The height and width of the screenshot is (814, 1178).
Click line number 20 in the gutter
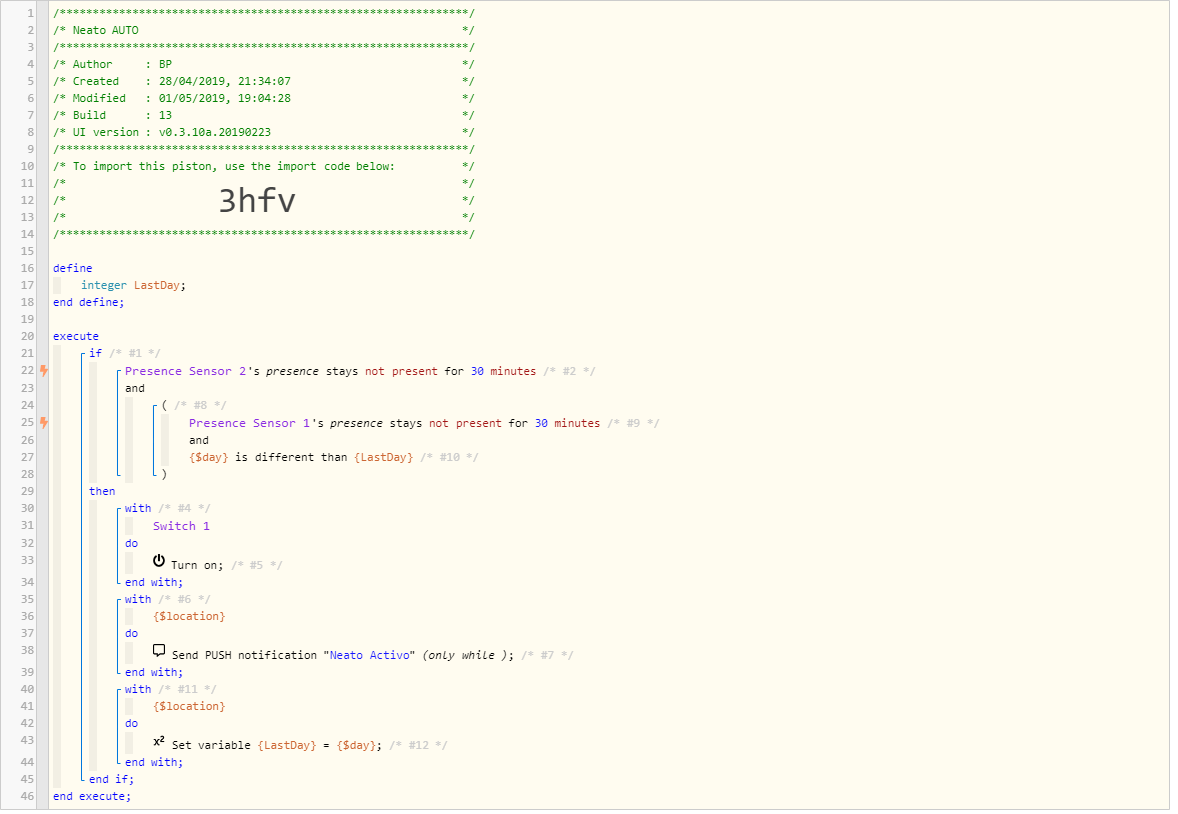click(x=27, y=336)
